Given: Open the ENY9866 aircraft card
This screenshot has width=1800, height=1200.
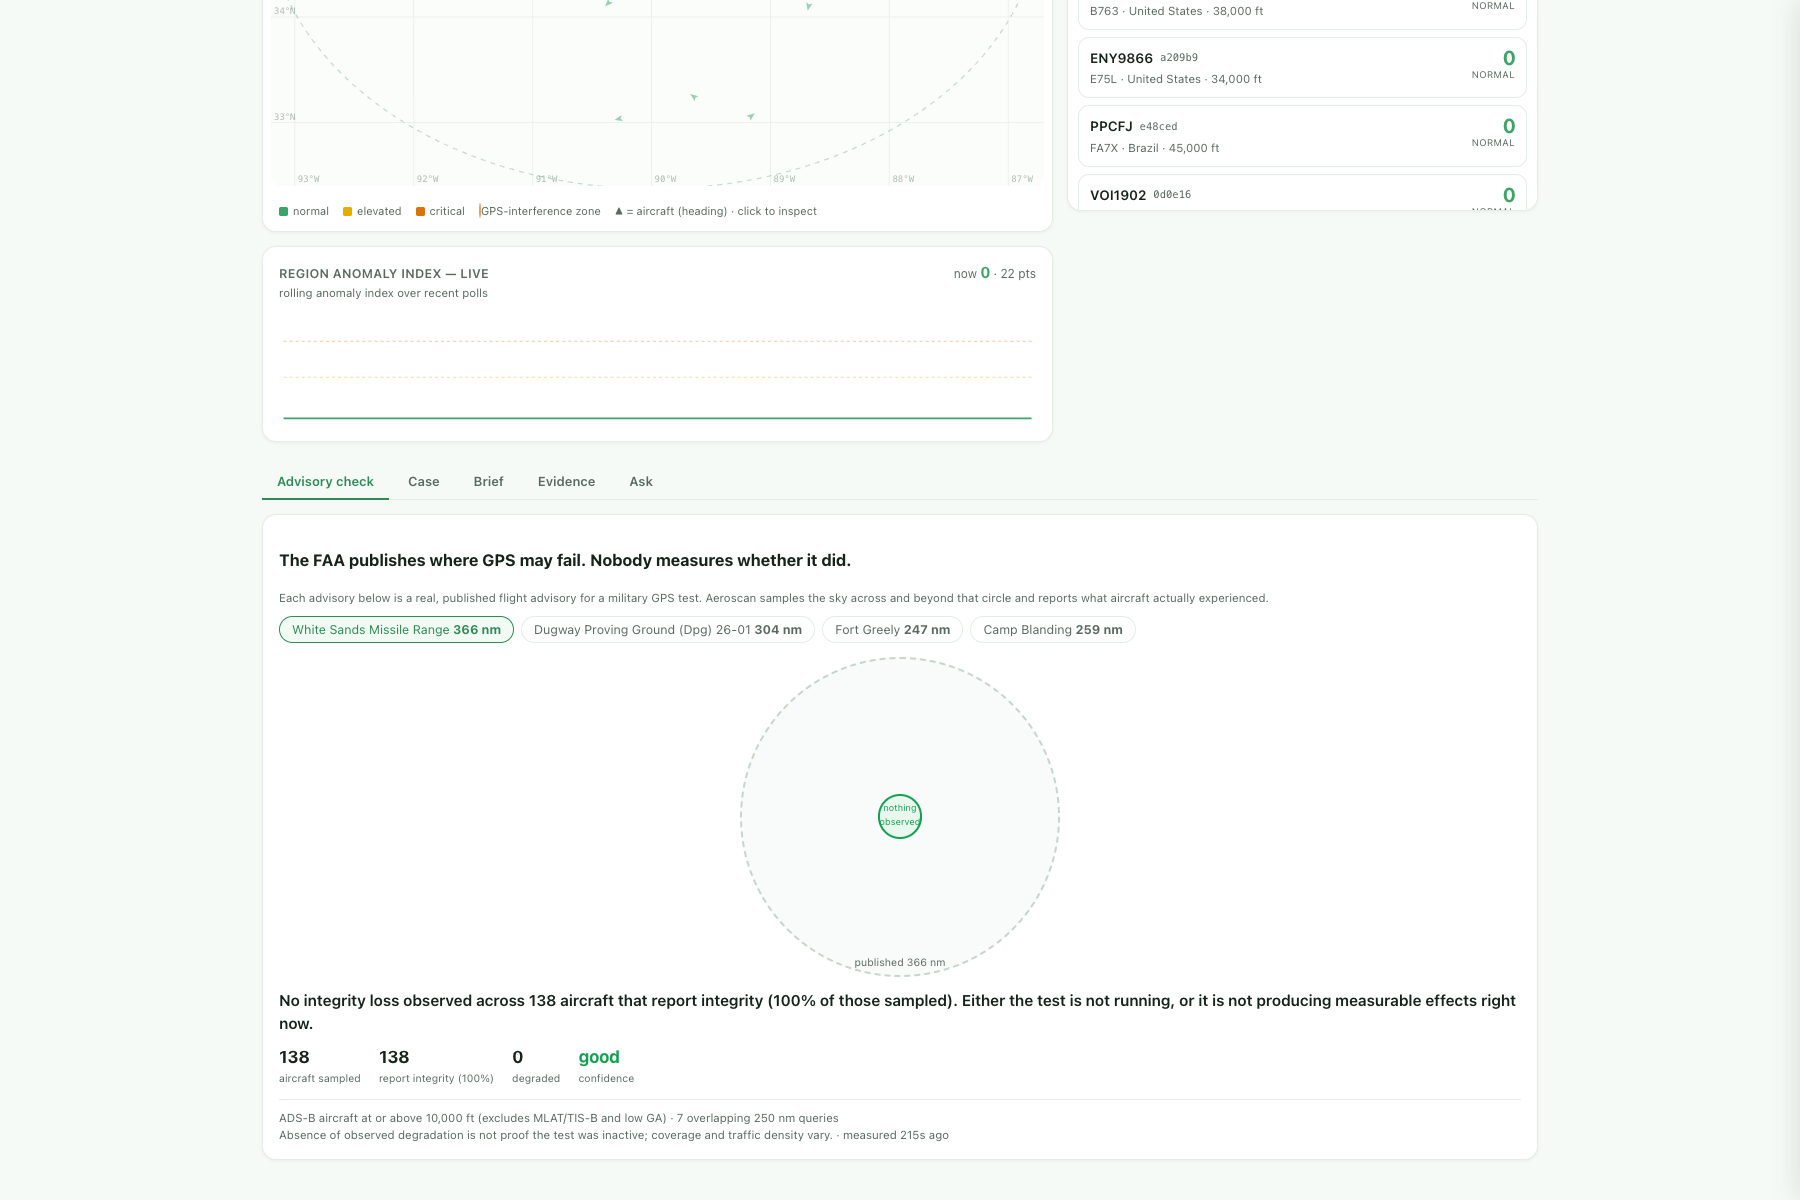Looking at the screenshot, I should (x=1302, y=68).
